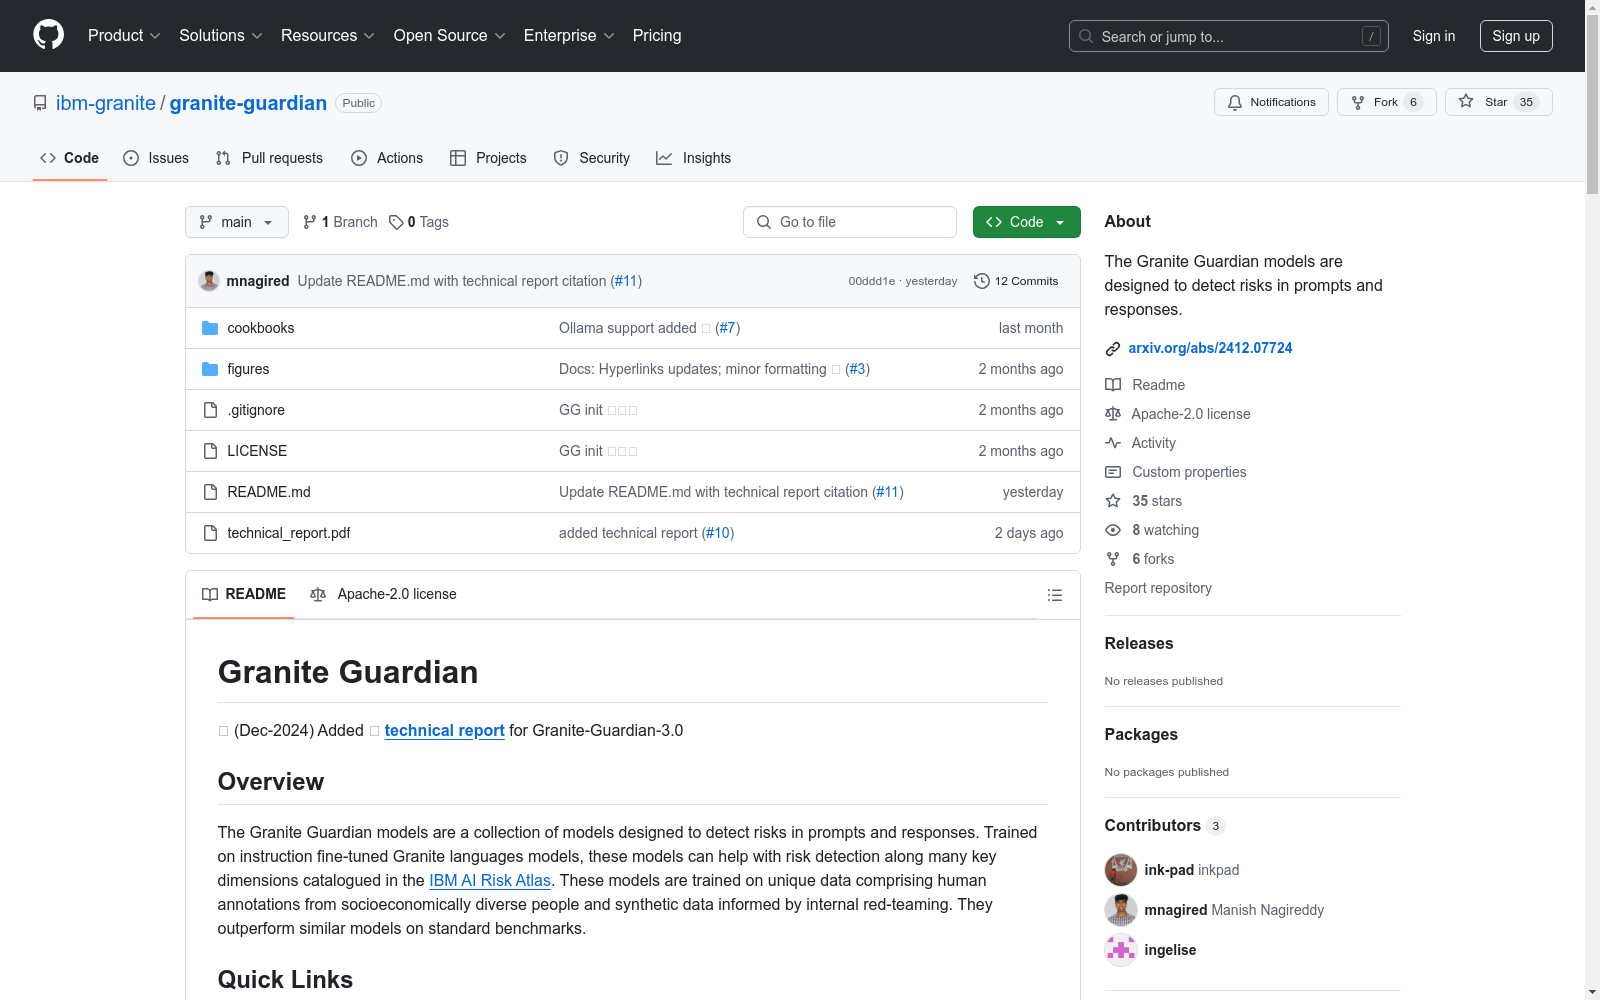The image size is (1600, 1000).
Task: Open the cookbooks folder name
Action: tap(261, 328)
